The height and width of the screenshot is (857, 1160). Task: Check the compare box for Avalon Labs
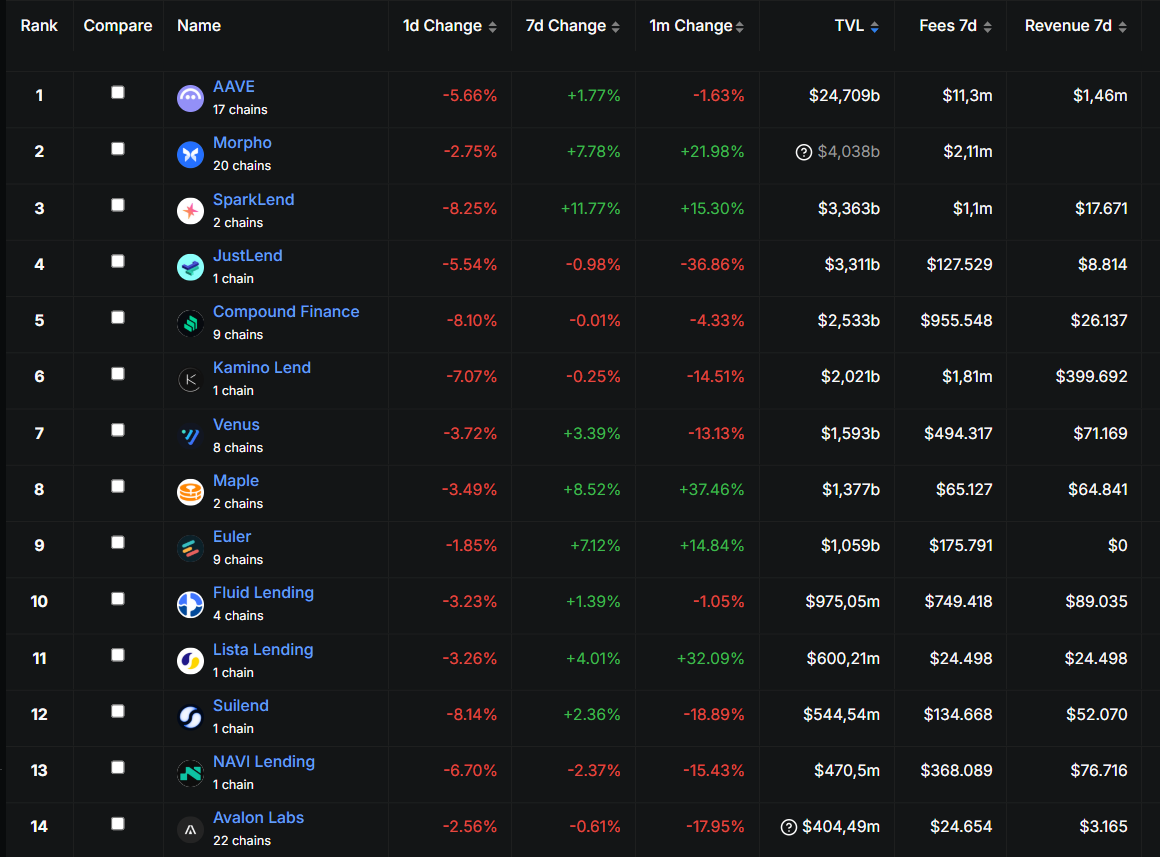118,824
